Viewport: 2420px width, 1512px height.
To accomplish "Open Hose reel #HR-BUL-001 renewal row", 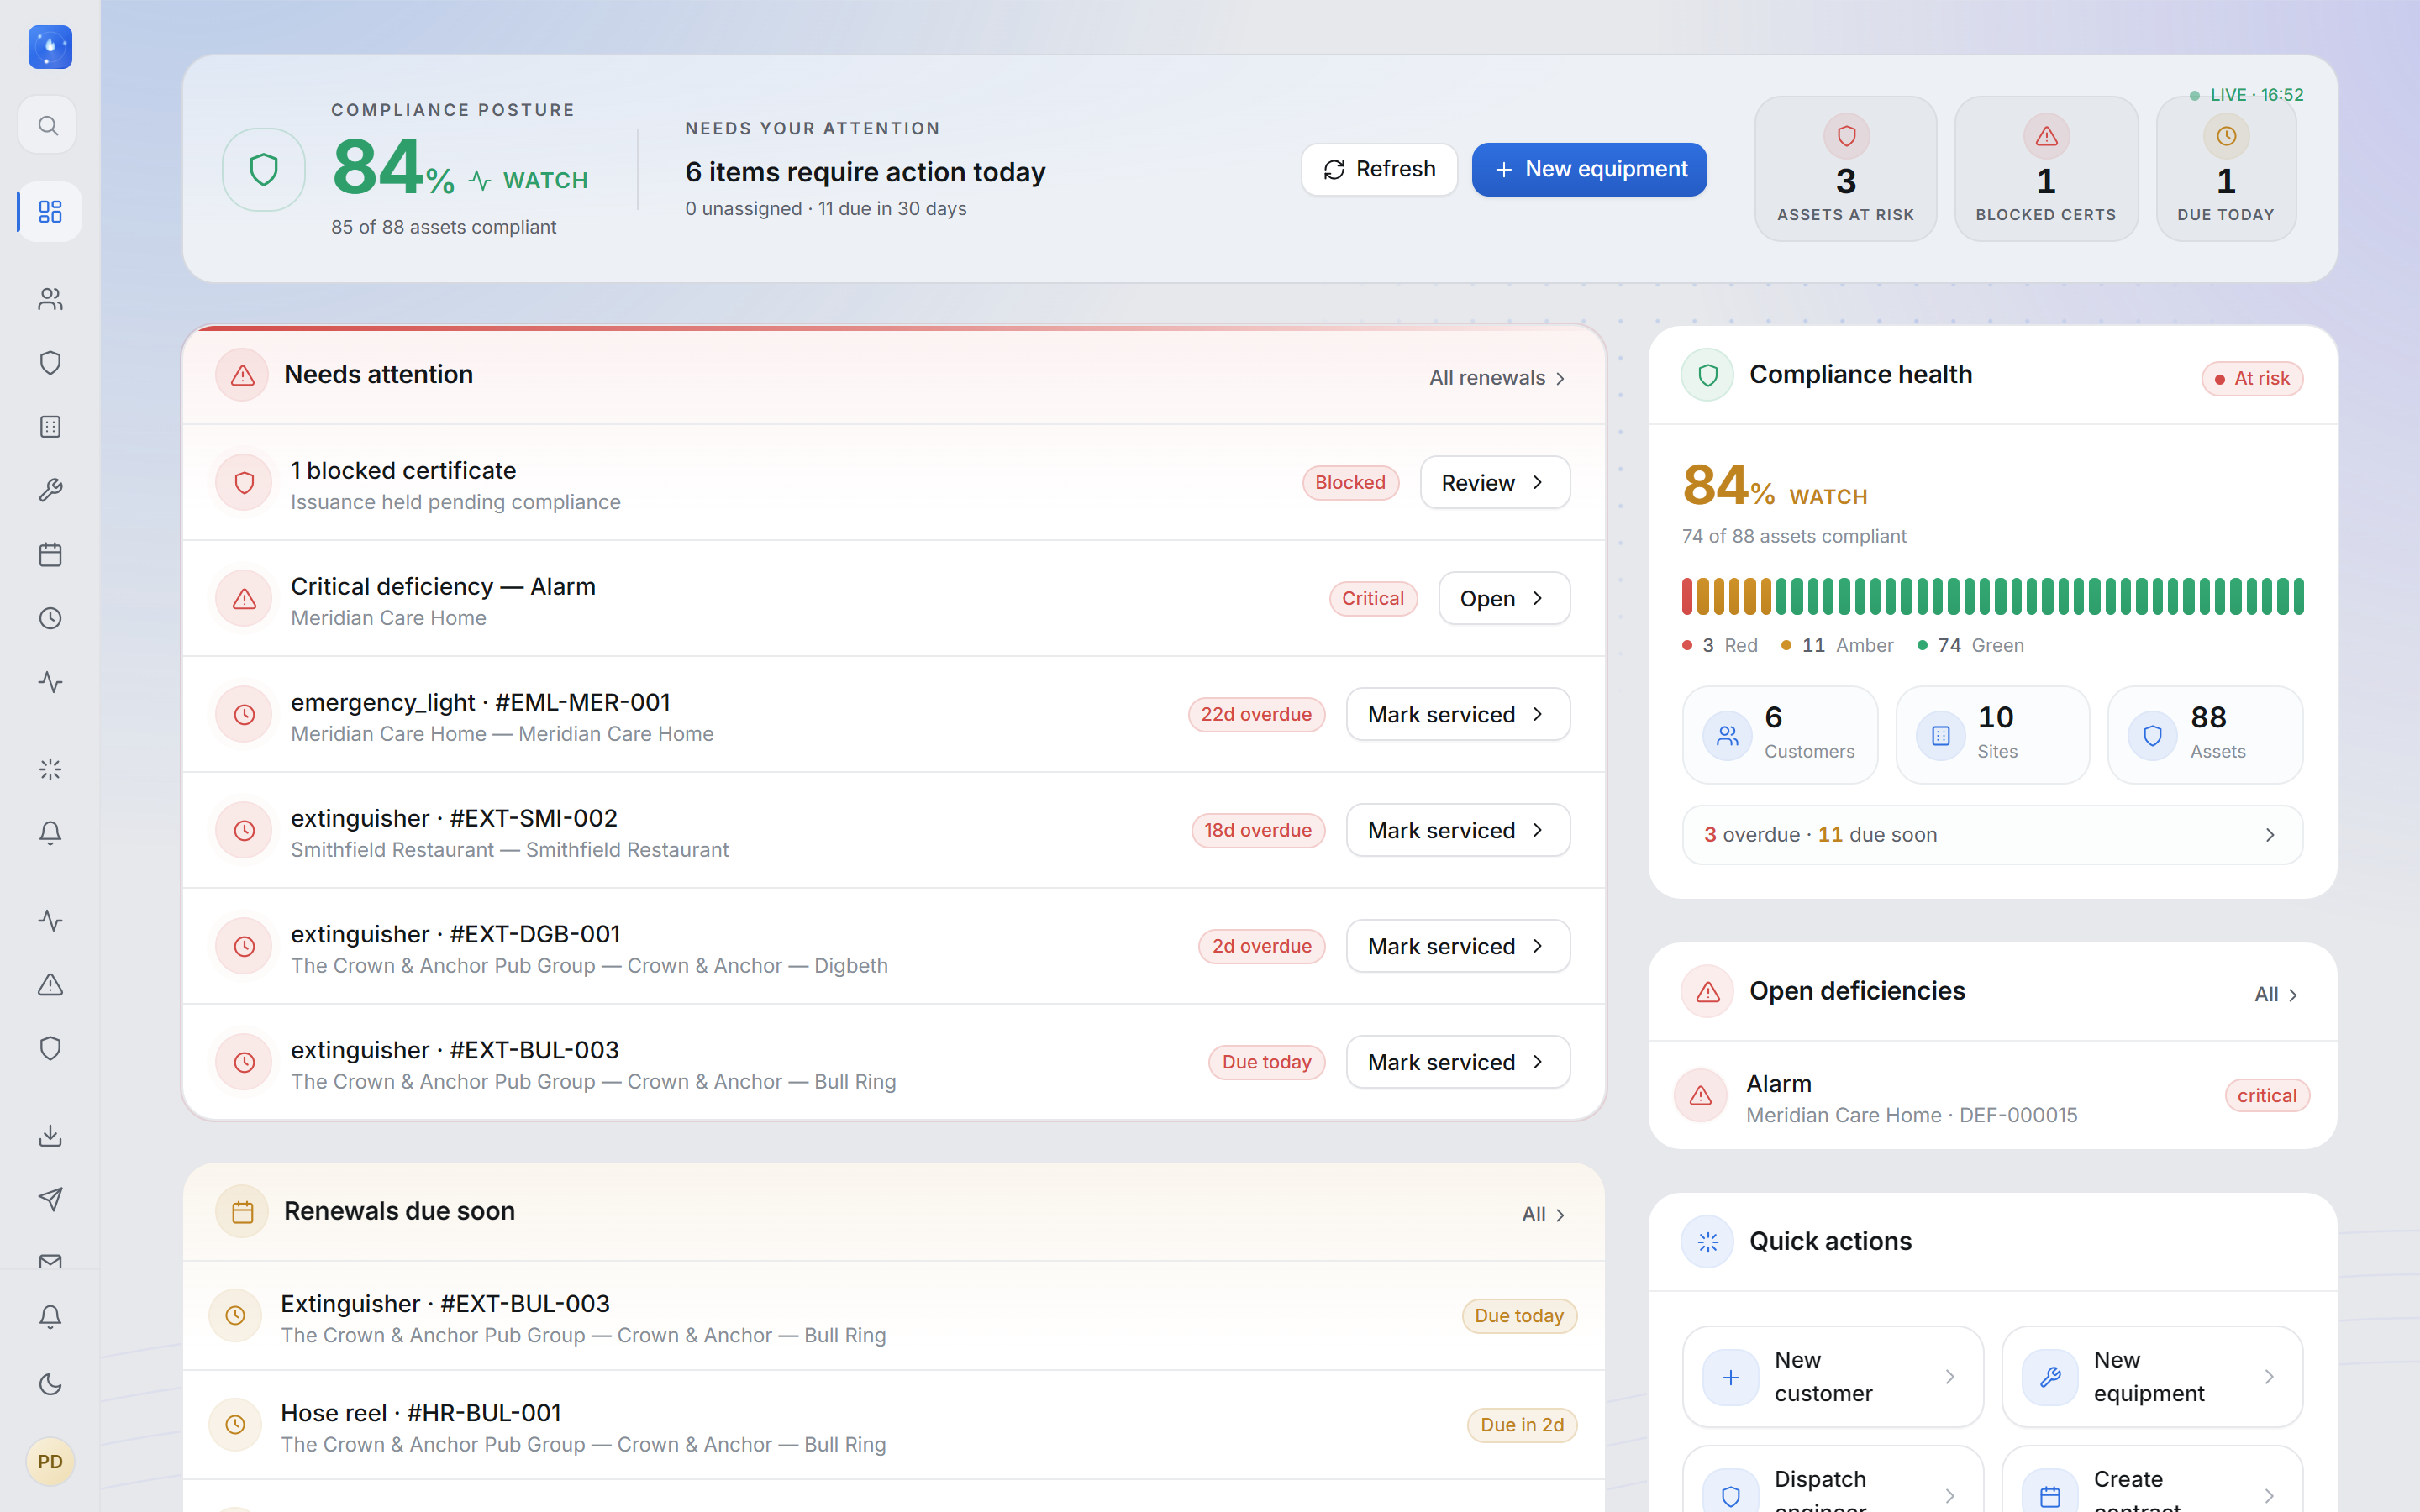I will tap(894, 1425).
